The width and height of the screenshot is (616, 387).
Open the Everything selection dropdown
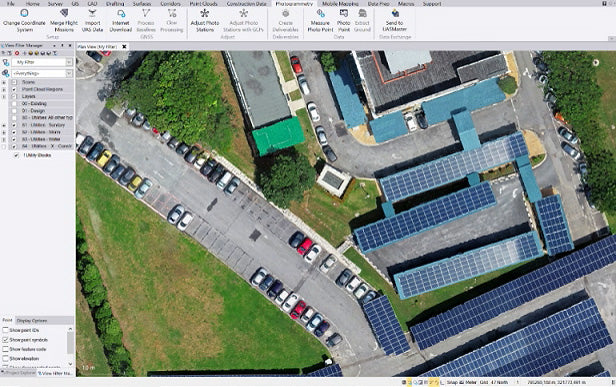42,73
